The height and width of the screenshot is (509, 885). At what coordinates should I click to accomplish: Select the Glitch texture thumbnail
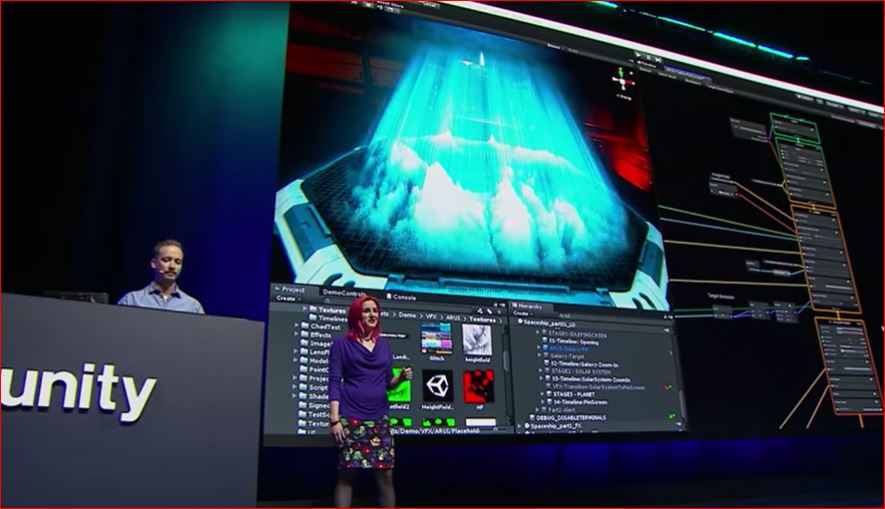(x=436, y=337)
